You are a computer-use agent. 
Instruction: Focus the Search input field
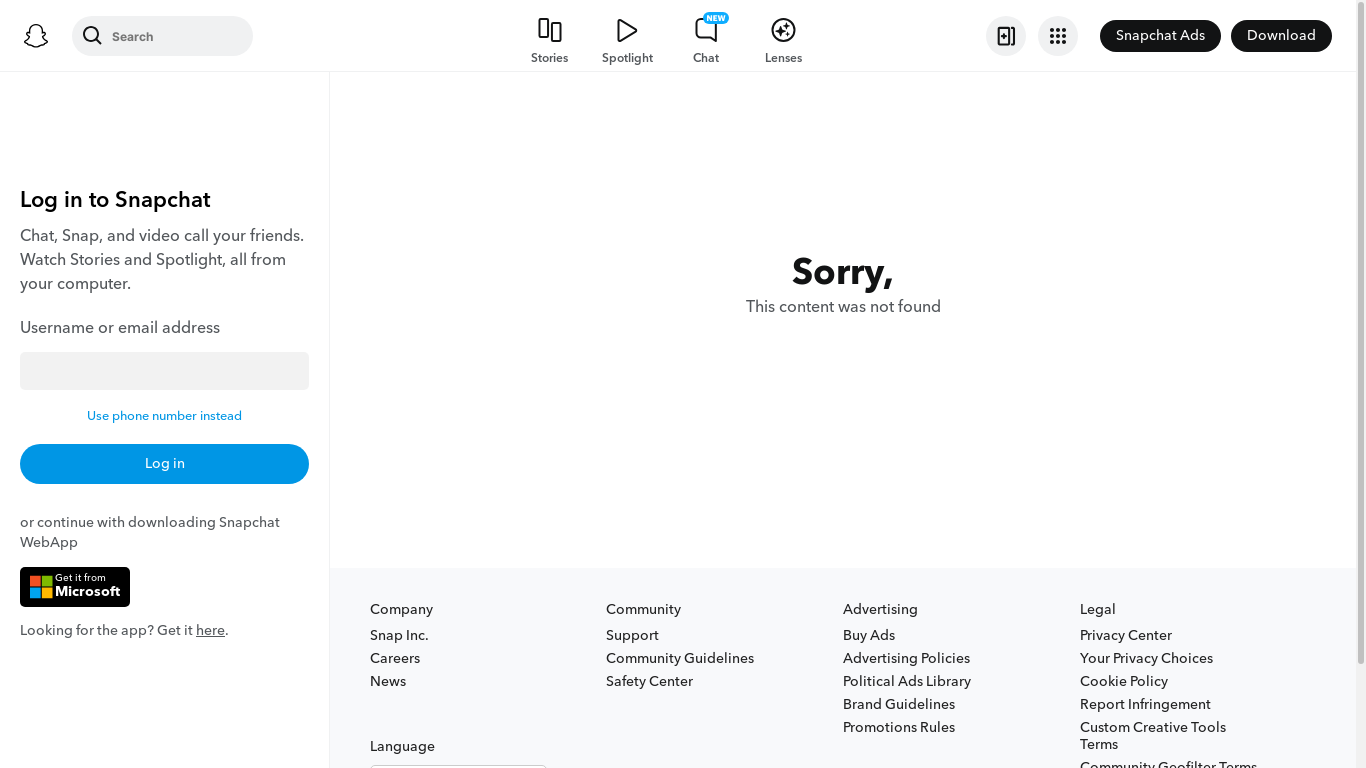pos(162,36)
